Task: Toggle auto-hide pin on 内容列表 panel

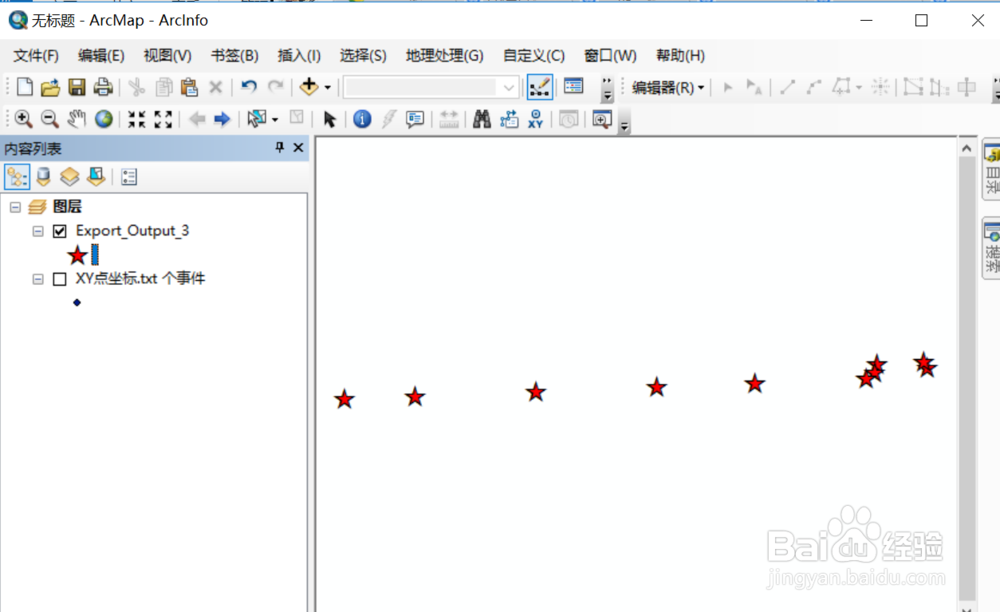Action: pos(279,148)
